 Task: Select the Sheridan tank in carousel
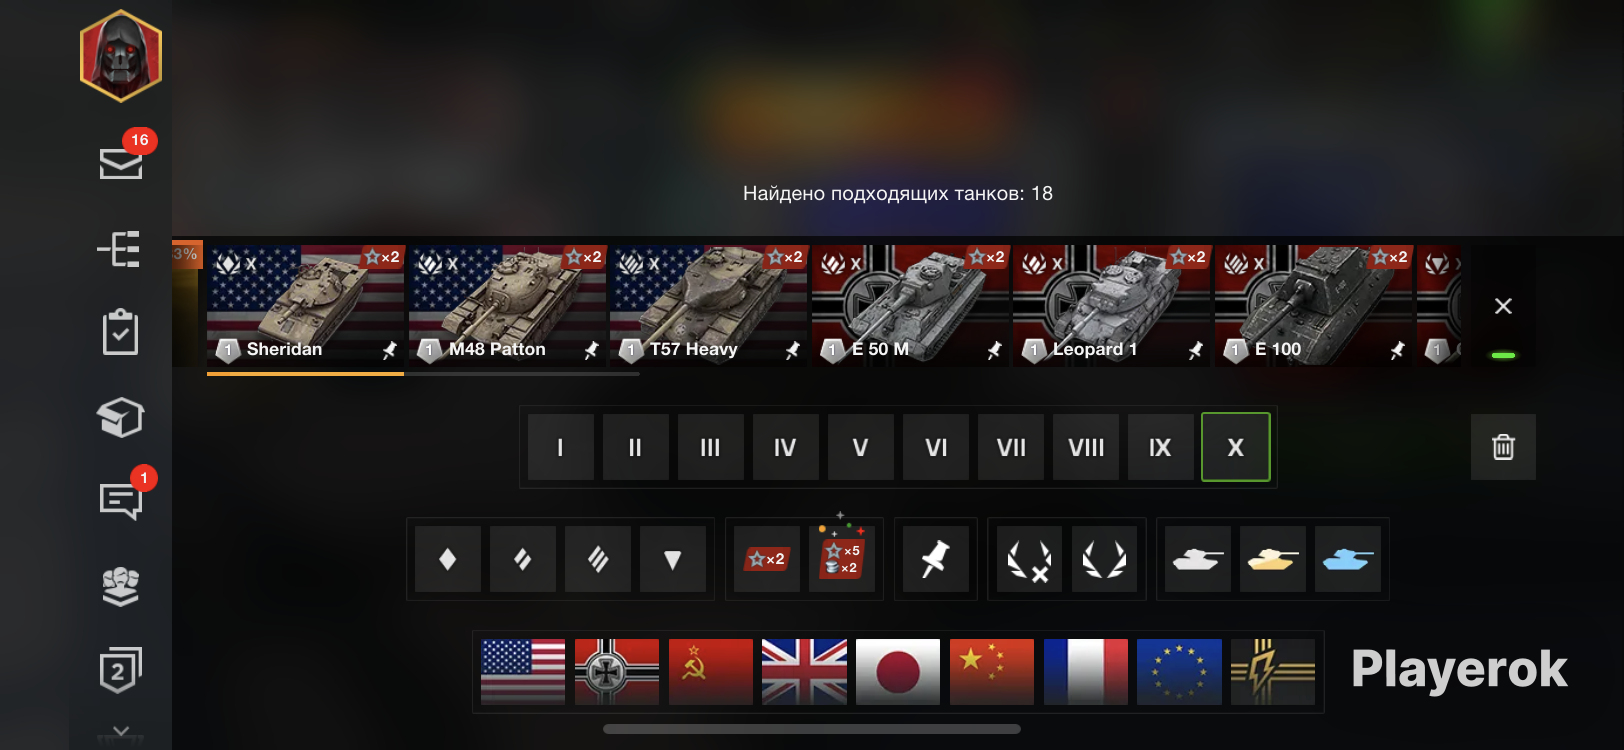coord(305,306)
